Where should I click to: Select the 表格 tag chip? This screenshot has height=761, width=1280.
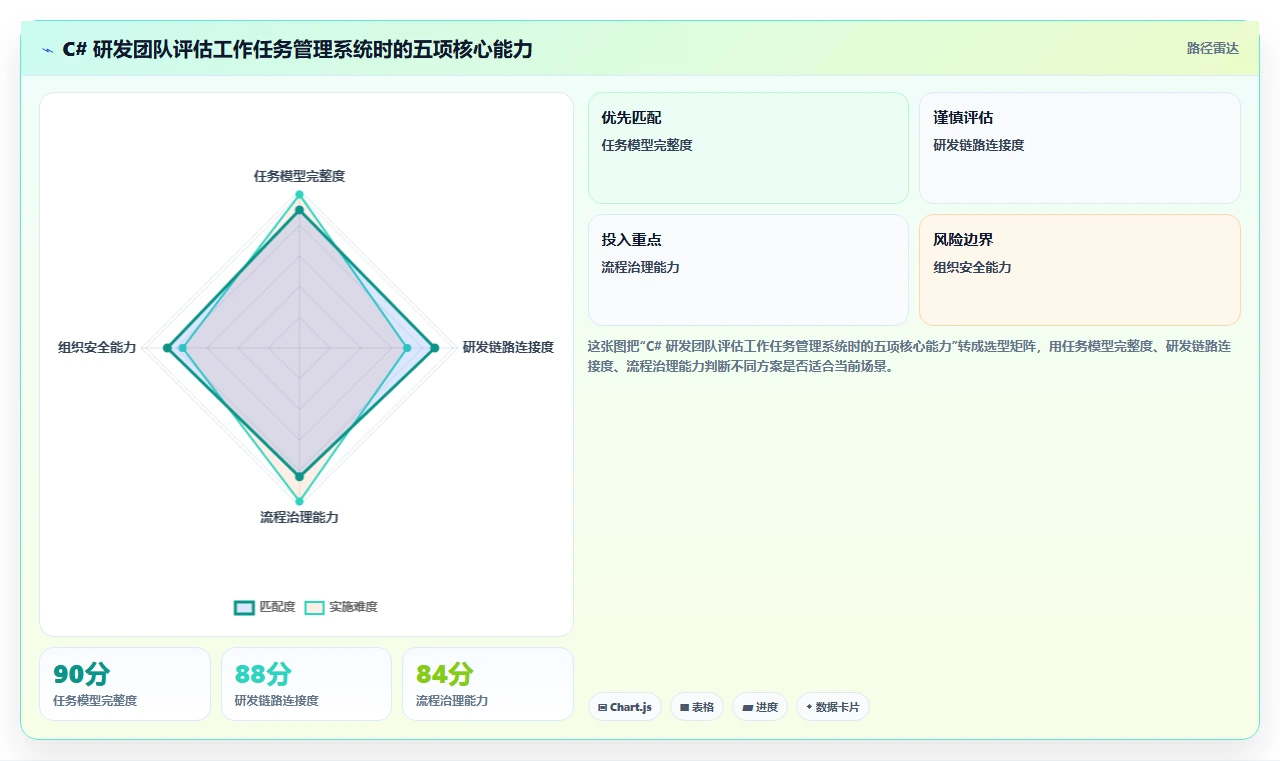697,707
